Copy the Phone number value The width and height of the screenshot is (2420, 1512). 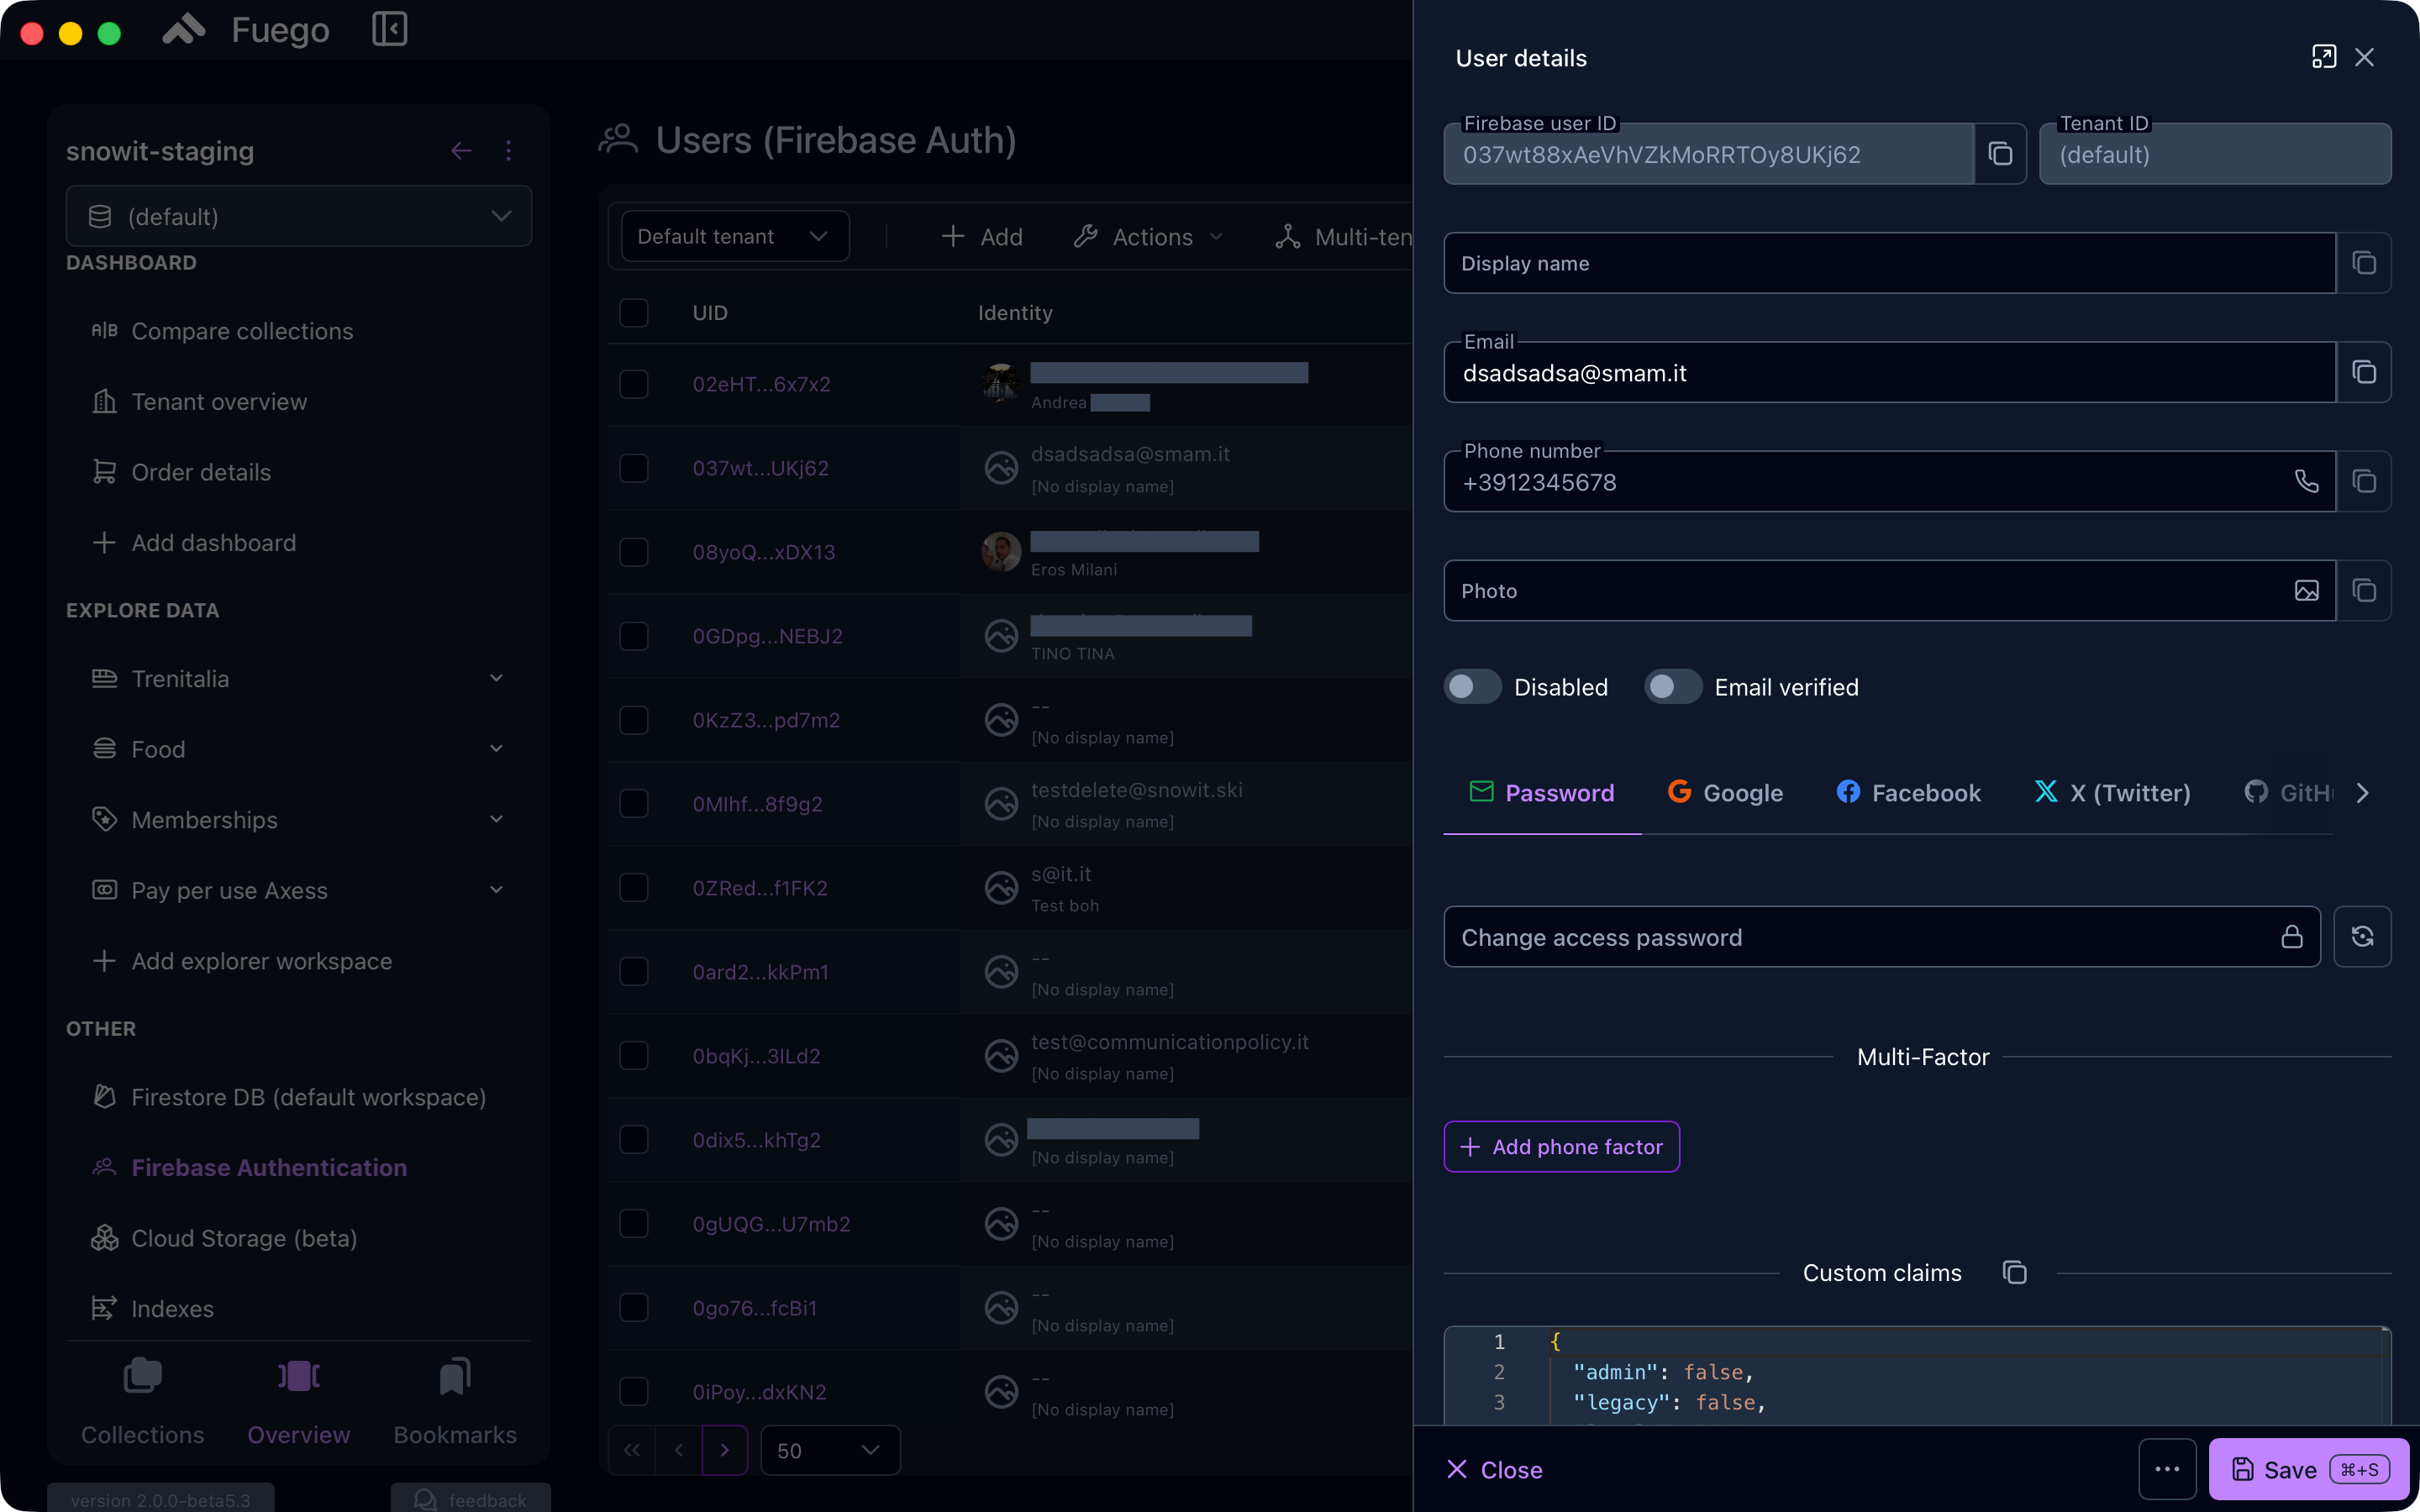click(2363, 481)
